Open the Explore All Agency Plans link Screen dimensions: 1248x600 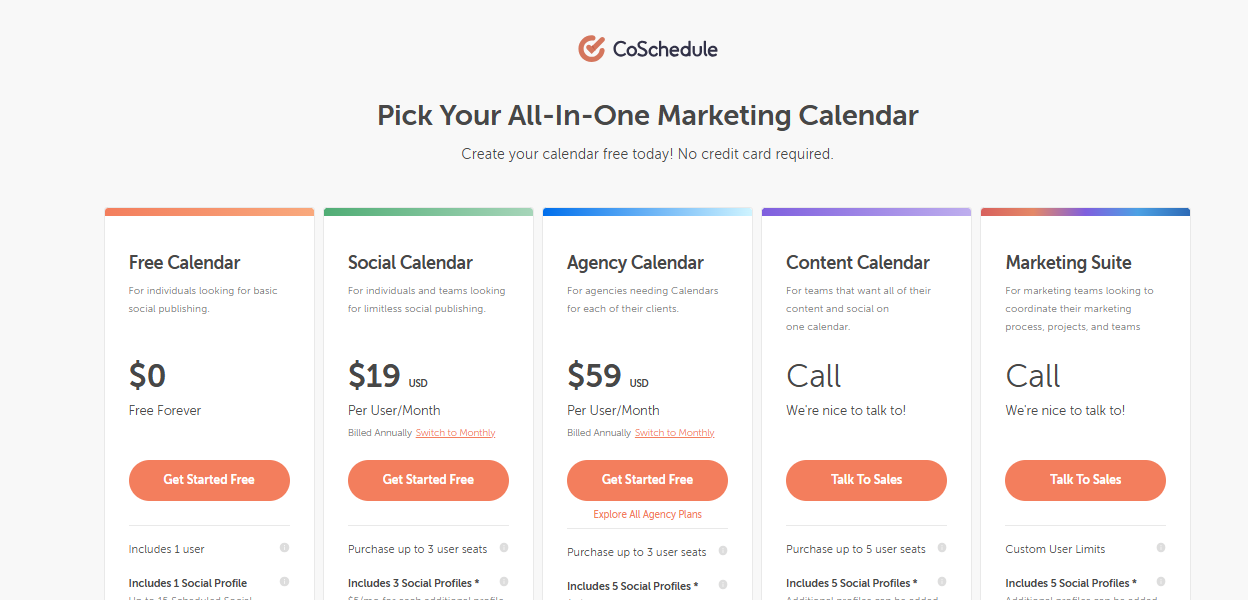pos(647,515)
